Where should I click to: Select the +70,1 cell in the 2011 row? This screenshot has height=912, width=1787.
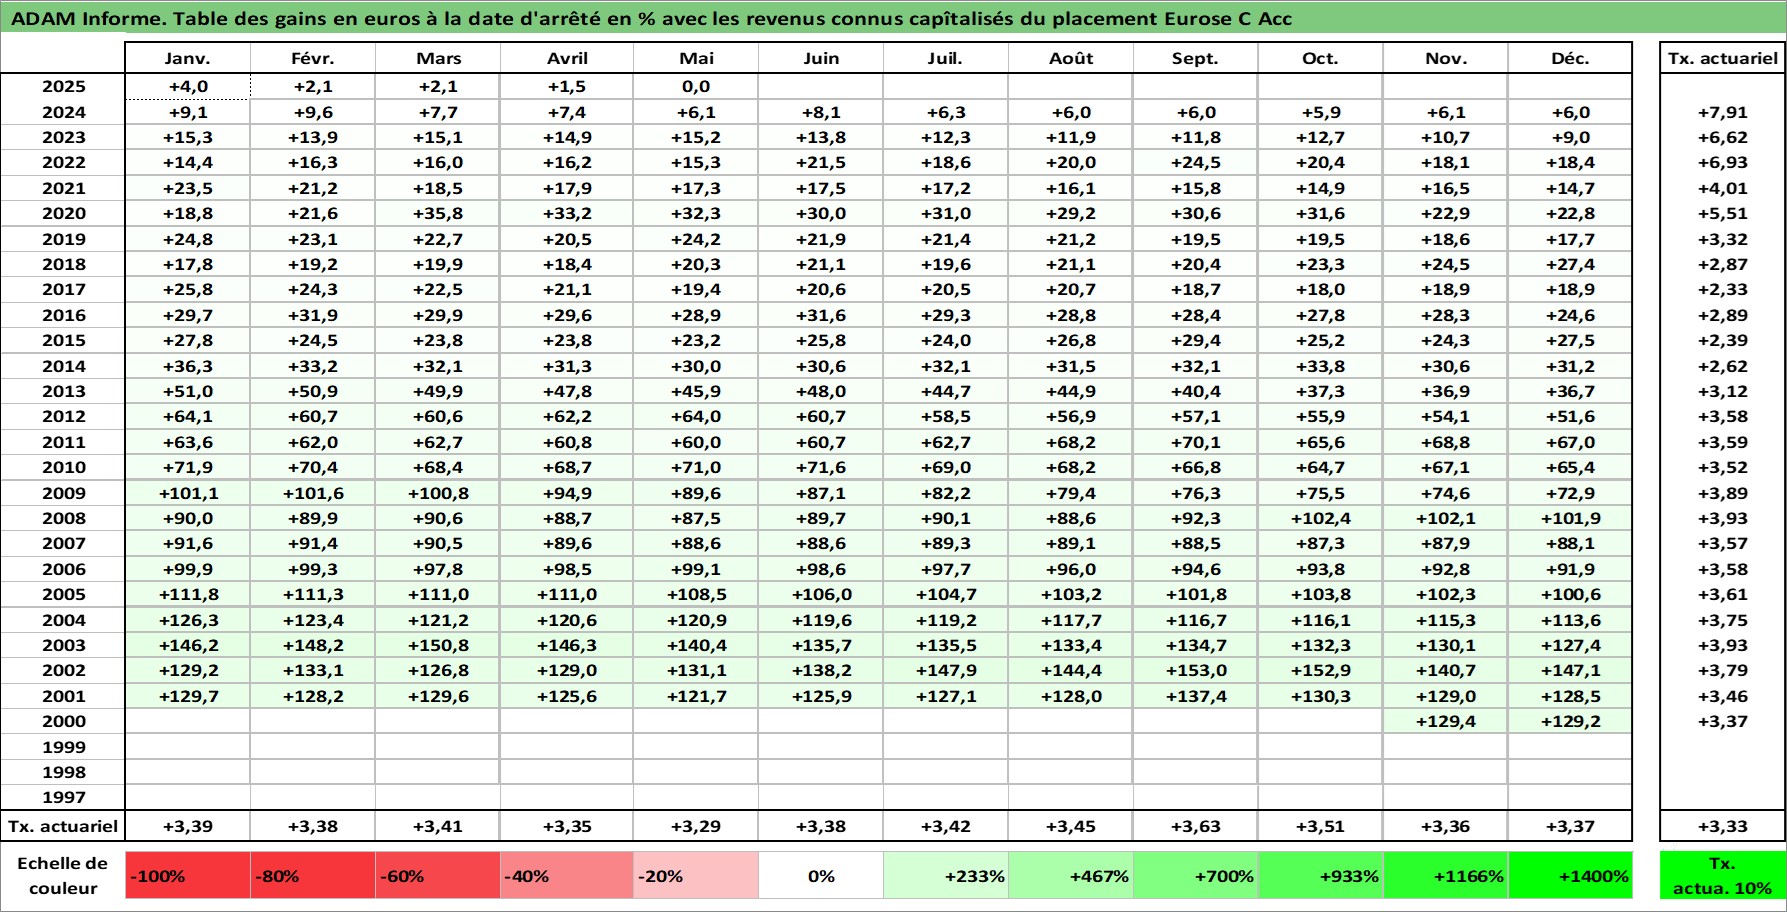coord(1196,442)
